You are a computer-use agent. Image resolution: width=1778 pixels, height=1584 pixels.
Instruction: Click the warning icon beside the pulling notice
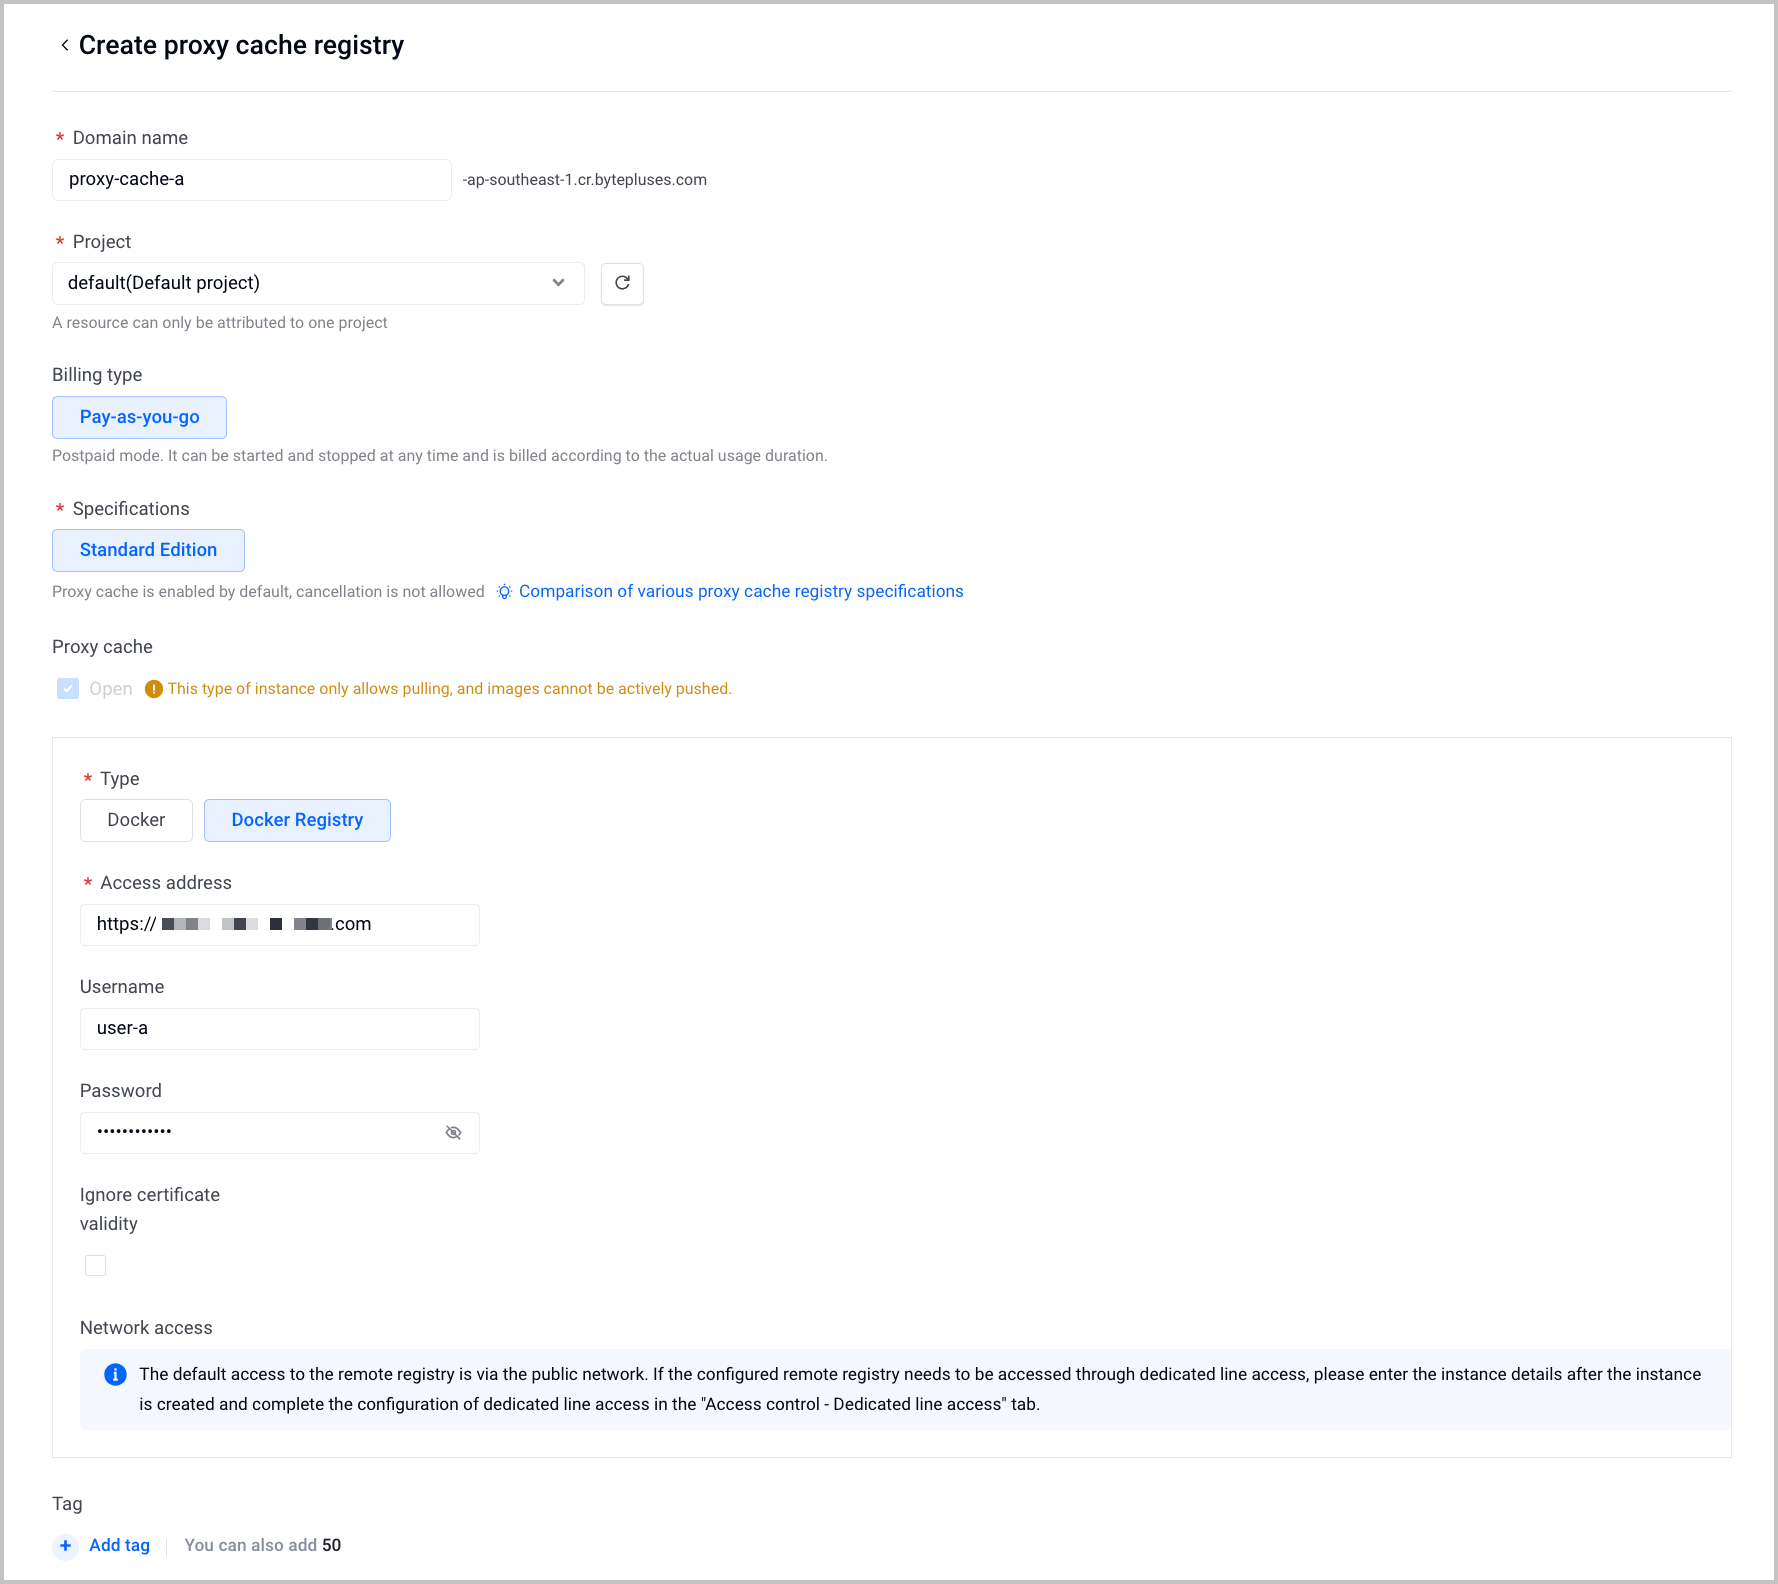pyautogui.click(x=154, y=689)
